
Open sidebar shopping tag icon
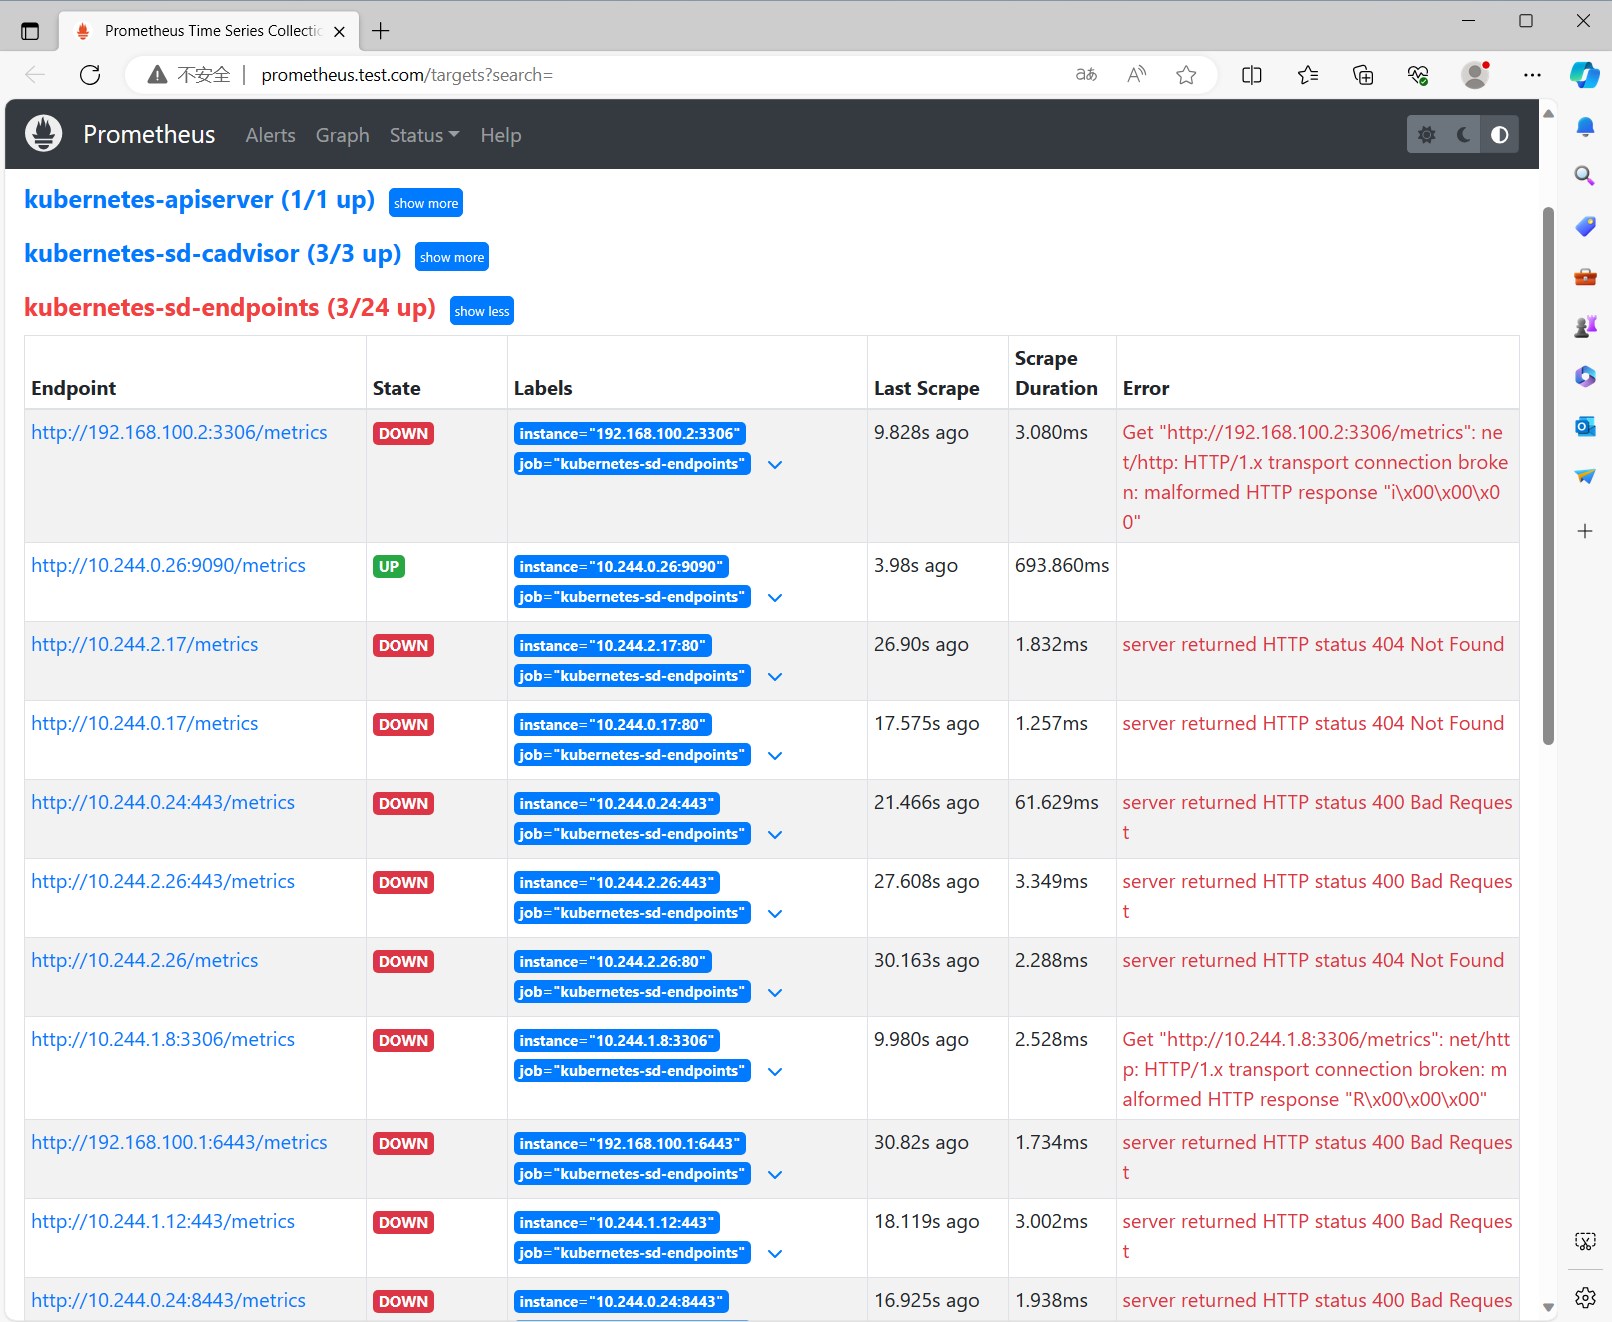pos(1585,226)
